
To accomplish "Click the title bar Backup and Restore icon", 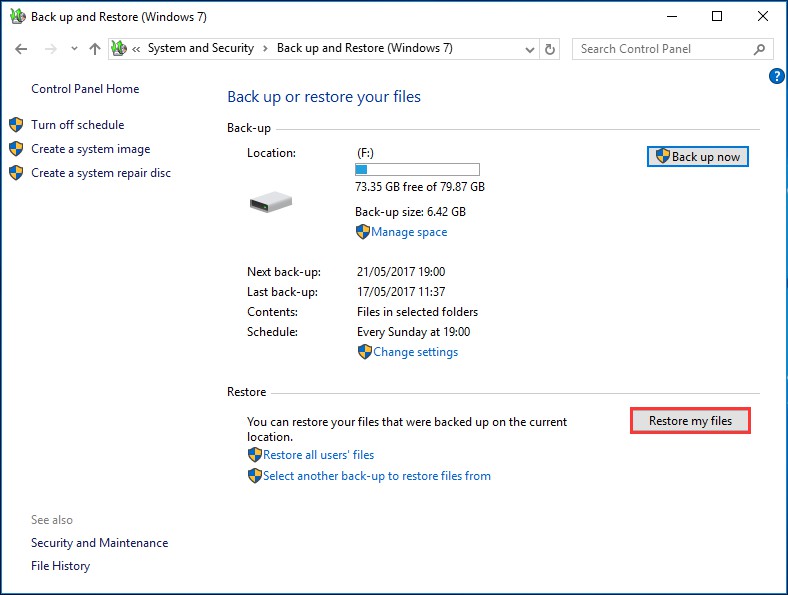I will point(18,17).
